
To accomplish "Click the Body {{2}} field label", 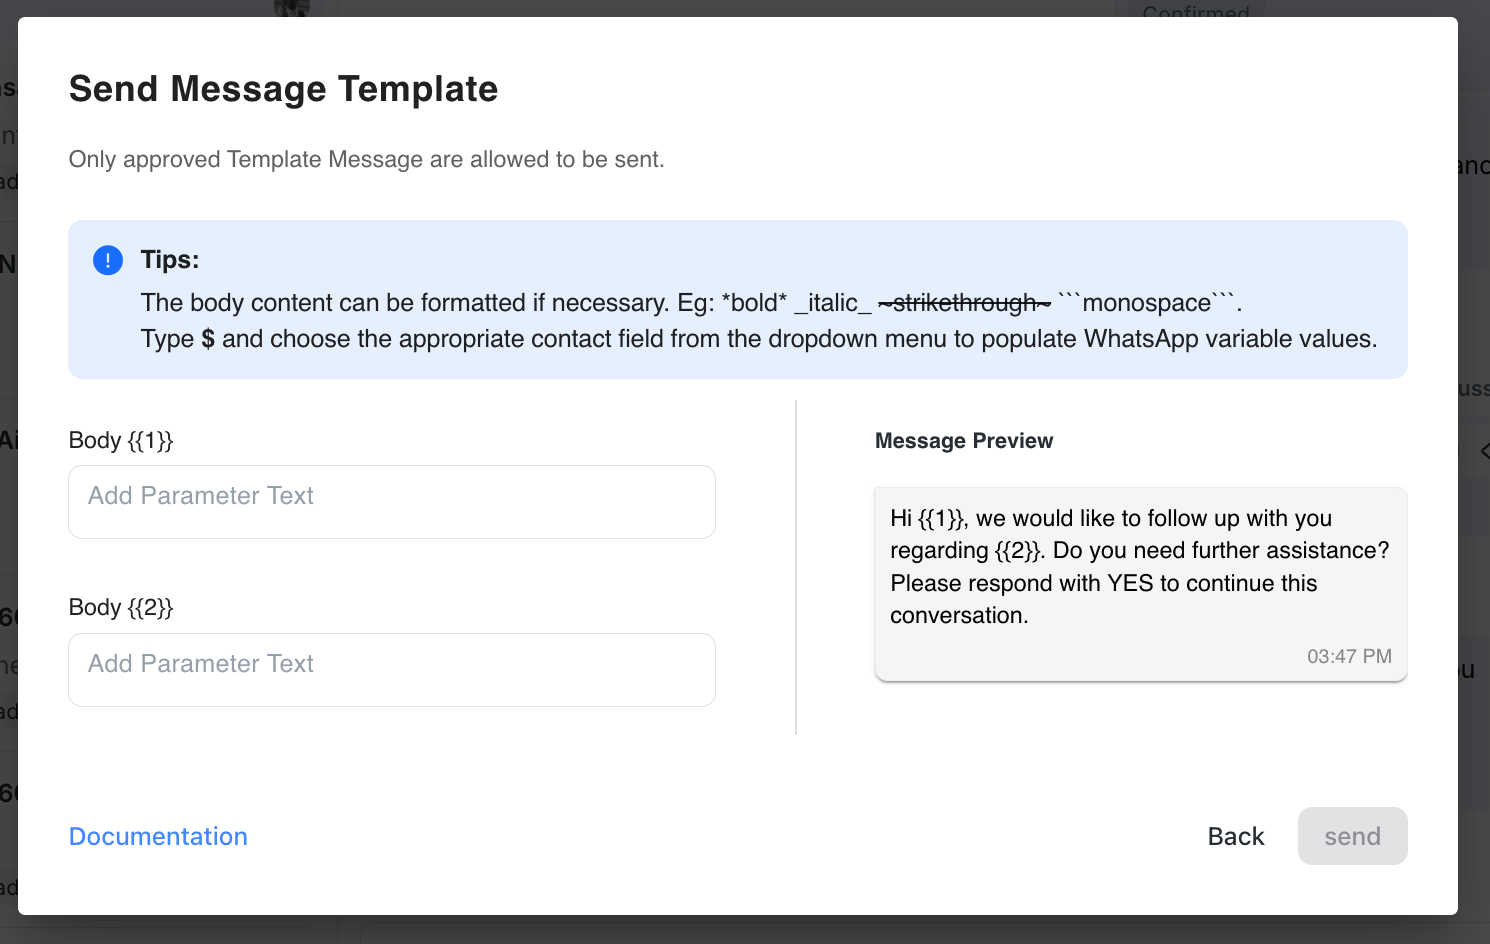I will 121,607.
